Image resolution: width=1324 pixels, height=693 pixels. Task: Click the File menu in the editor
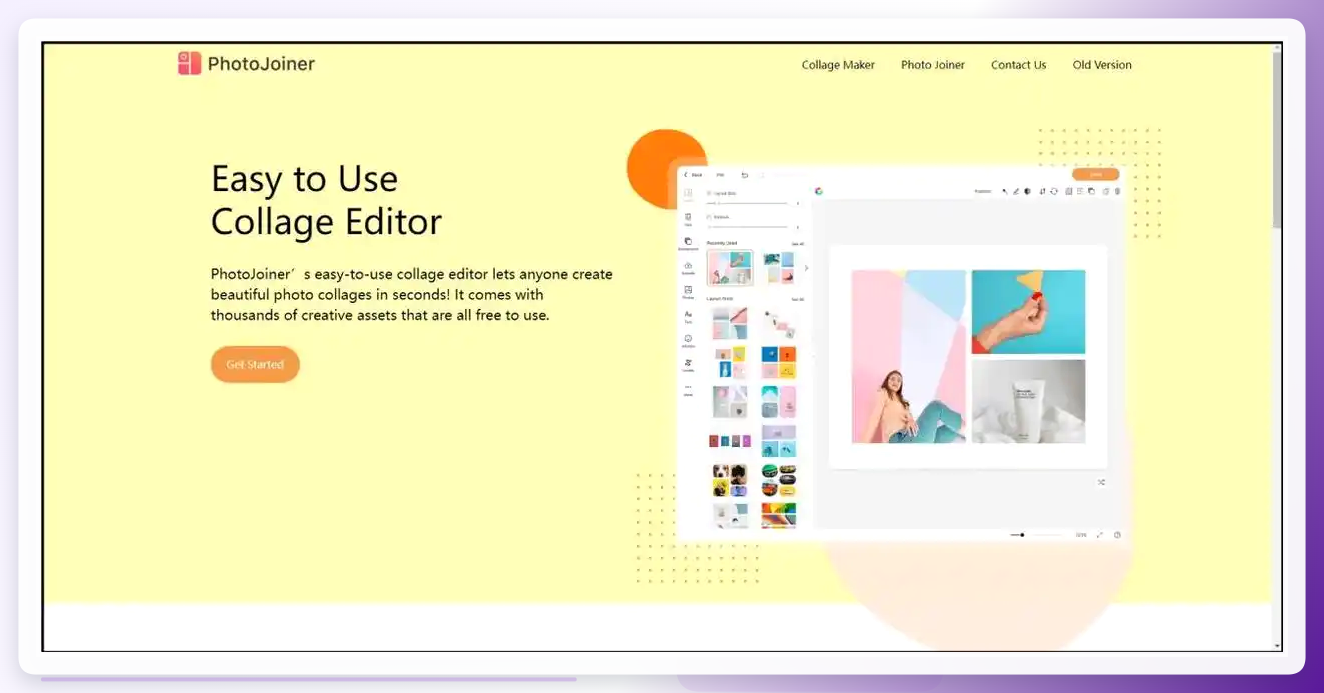click(x=720, y=175)
